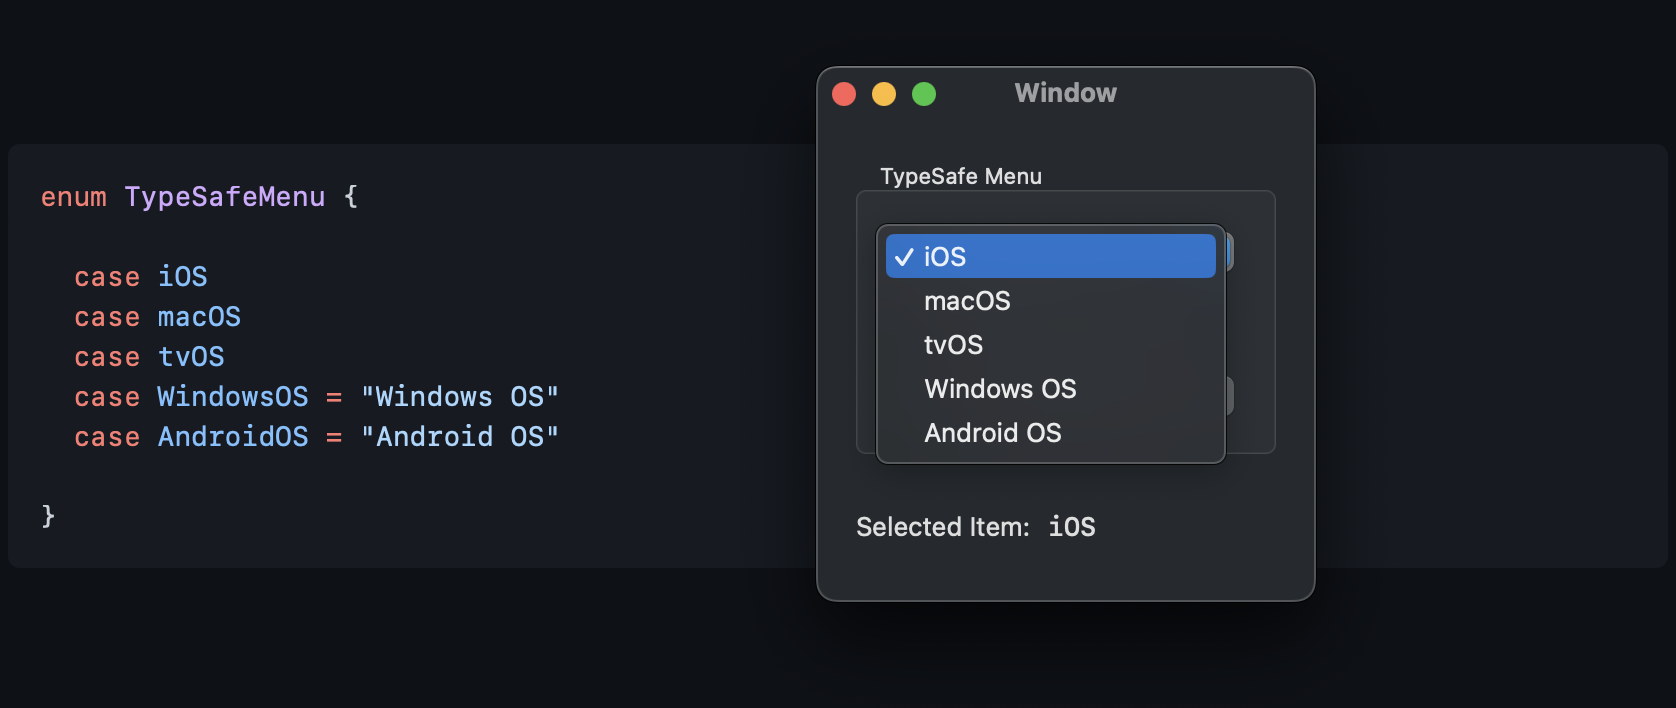This screenshot has width=1676, height=708.
Task: Choose macOS from the popup menu
Action: point(1050,300)
